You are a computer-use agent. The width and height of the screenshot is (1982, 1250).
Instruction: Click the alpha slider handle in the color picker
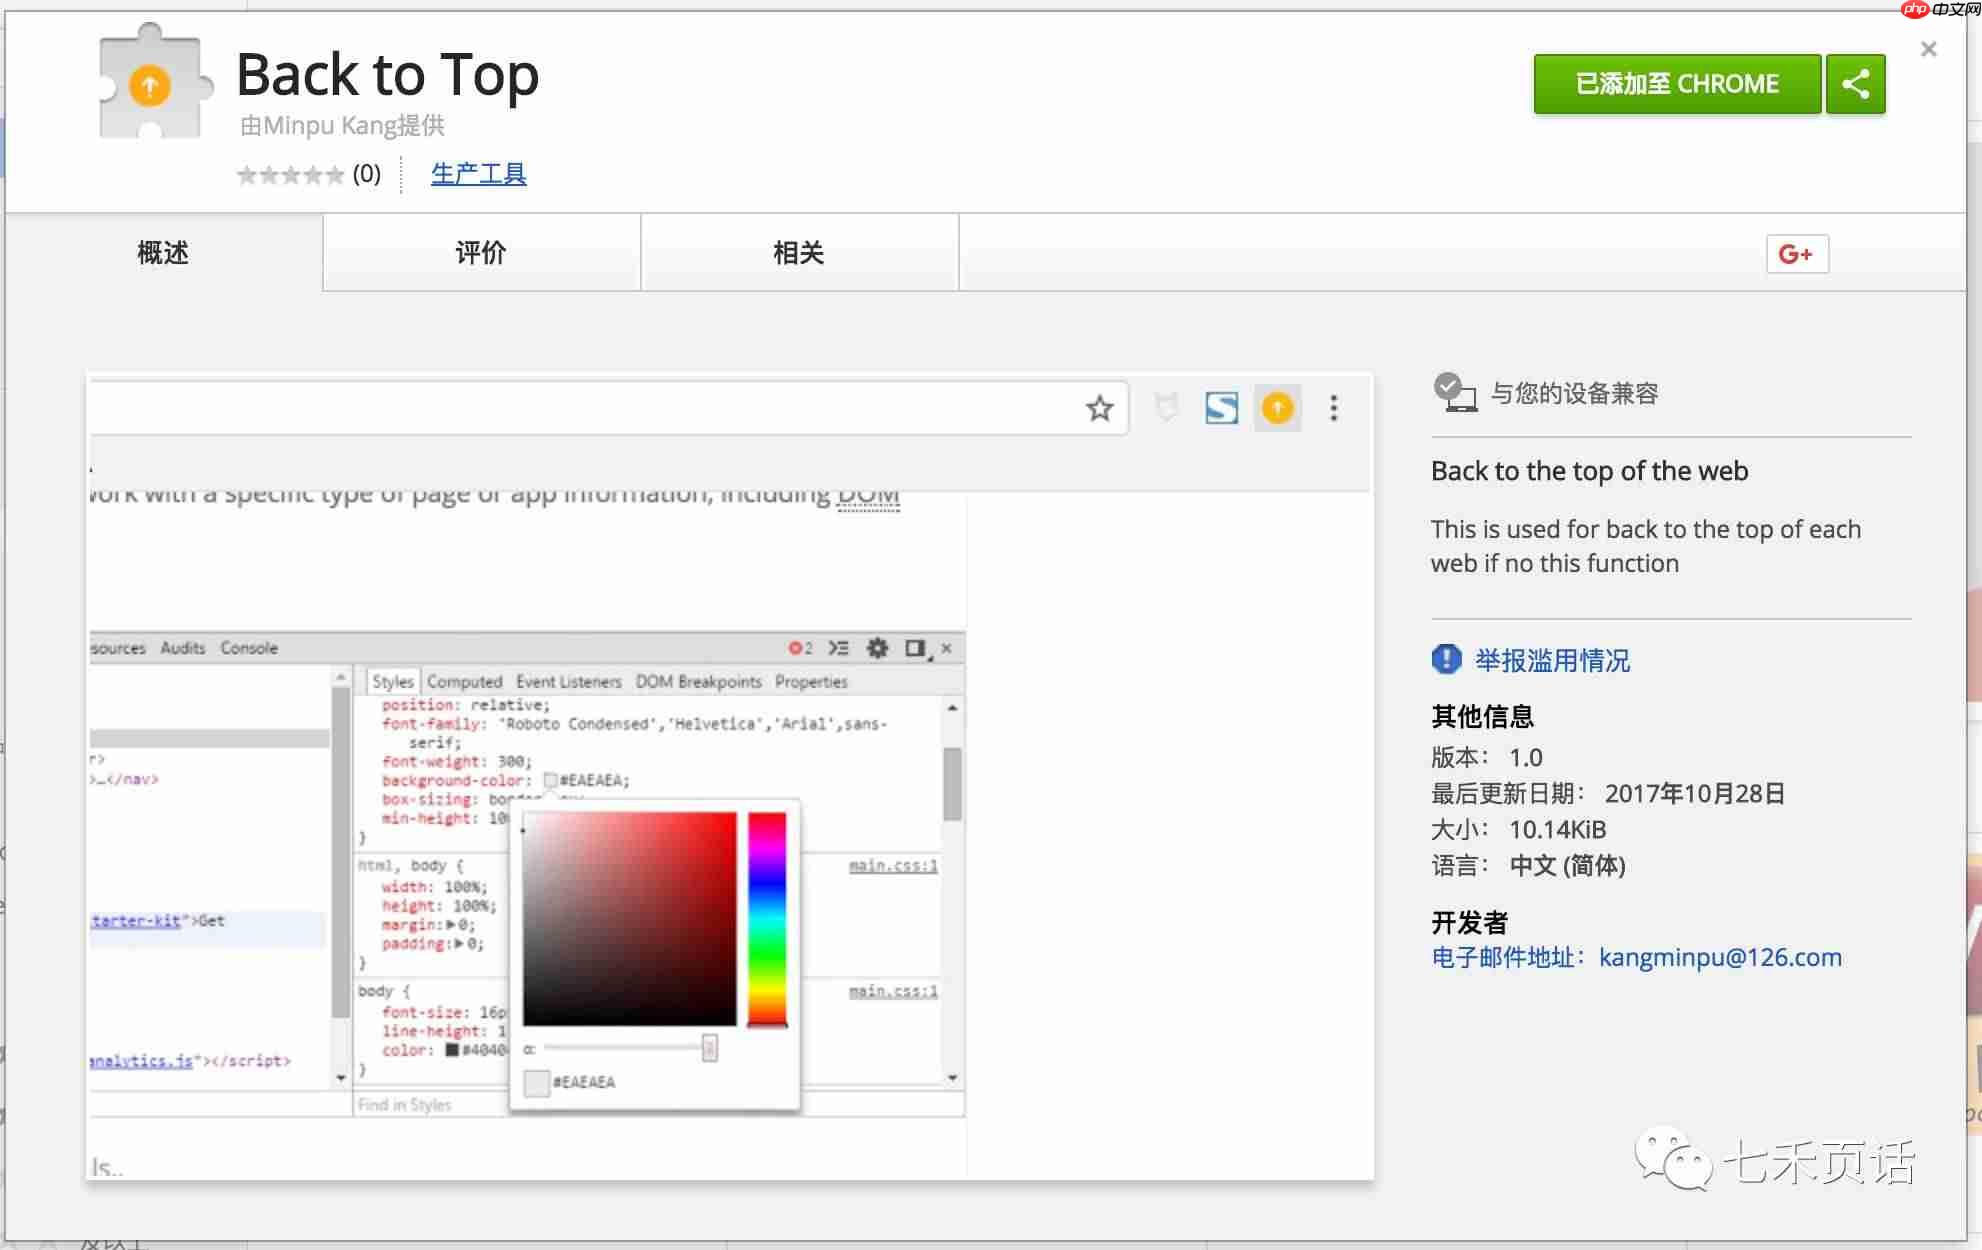pos(709,1047)
